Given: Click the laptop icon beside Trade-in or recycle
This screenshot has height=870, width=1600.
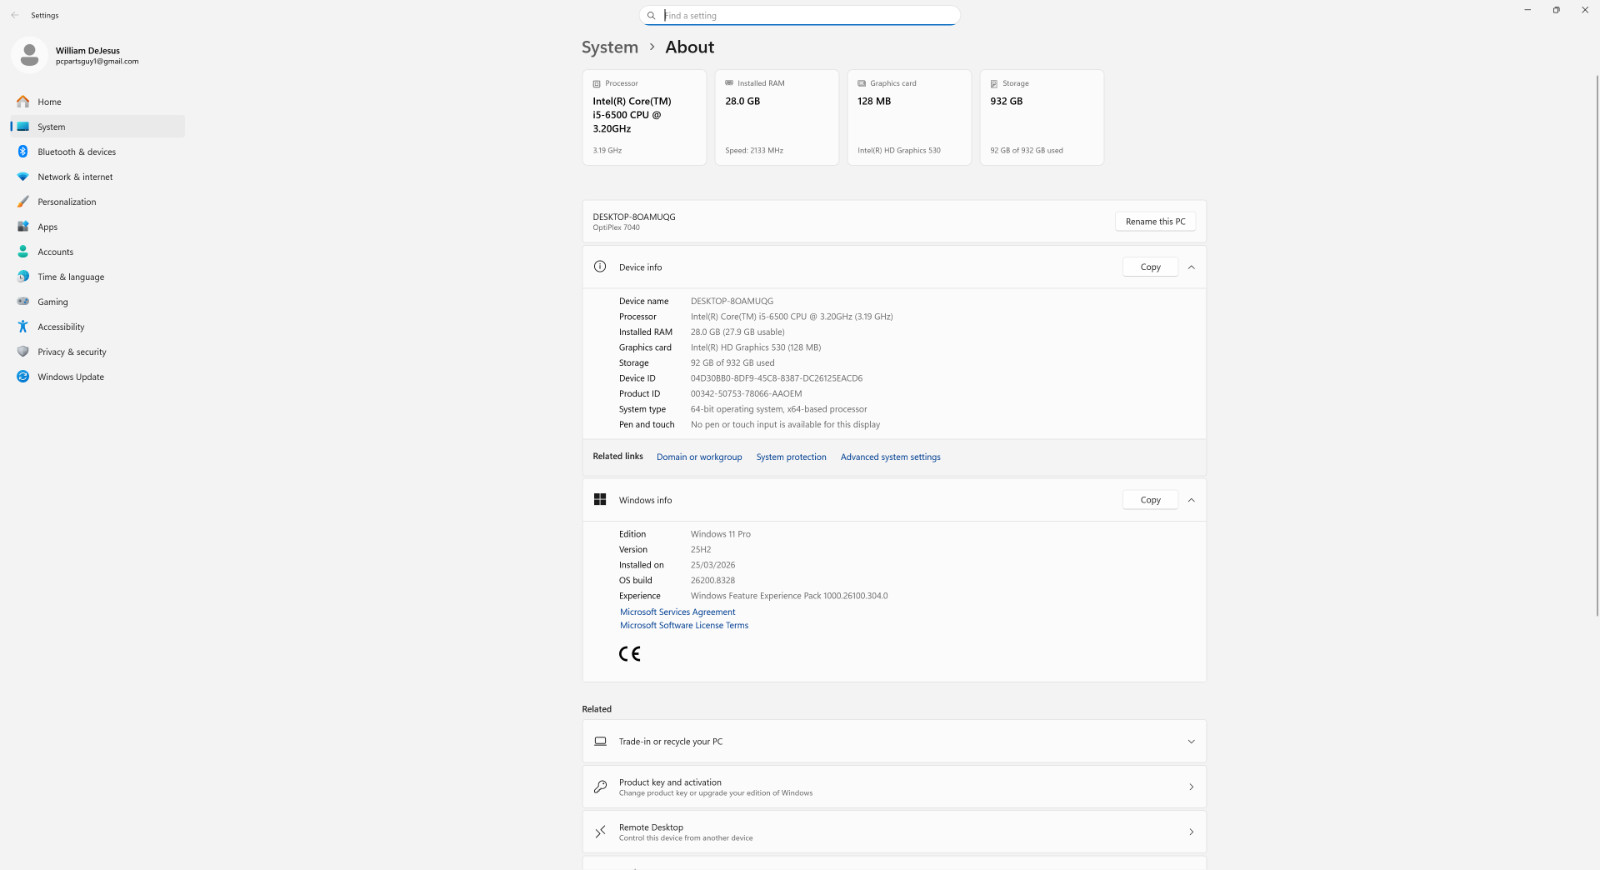Looking at the screenshot, I should (600, 742).
